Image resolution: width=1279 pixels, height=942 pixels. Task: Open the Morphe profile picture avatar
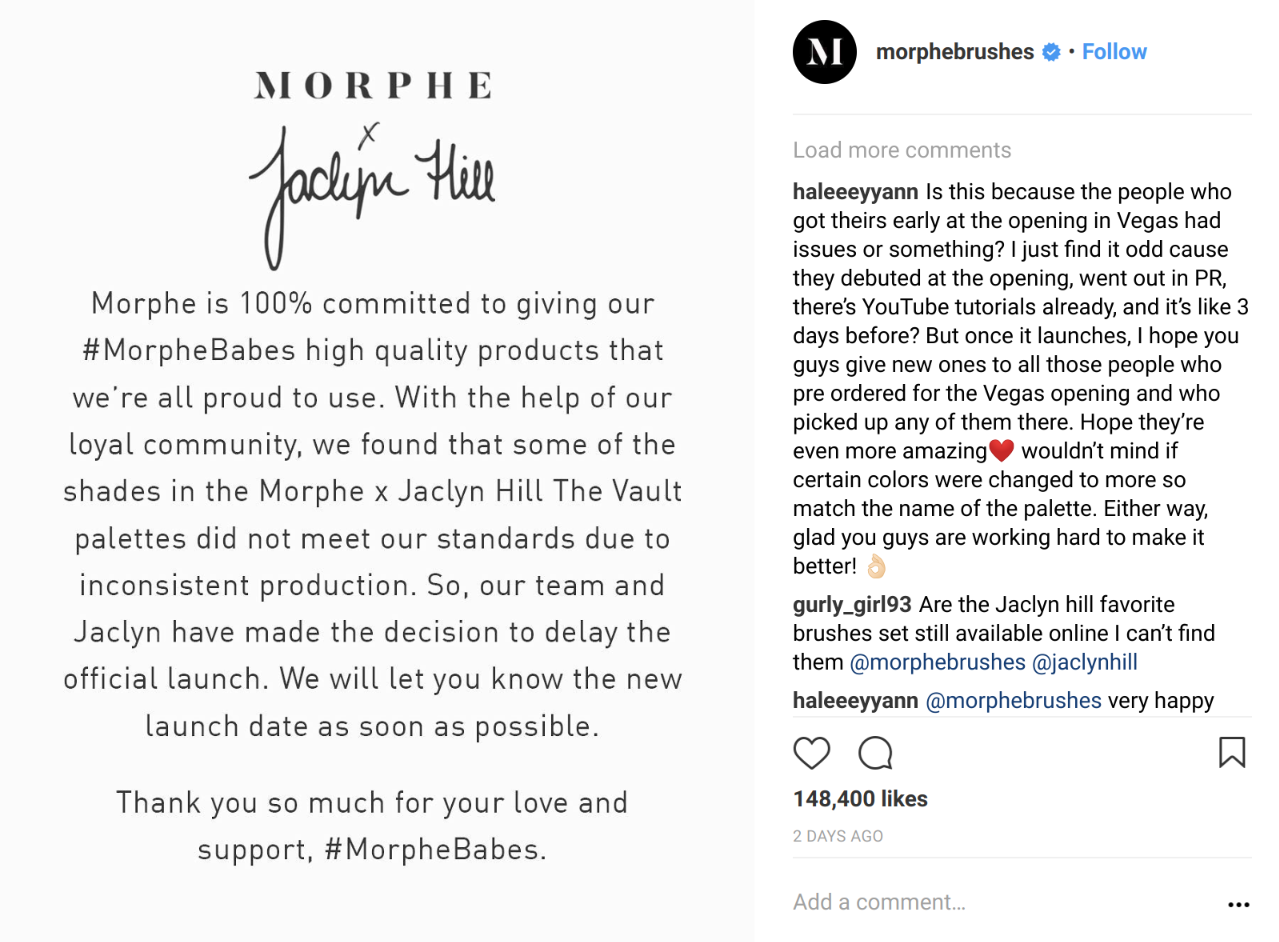825,52
